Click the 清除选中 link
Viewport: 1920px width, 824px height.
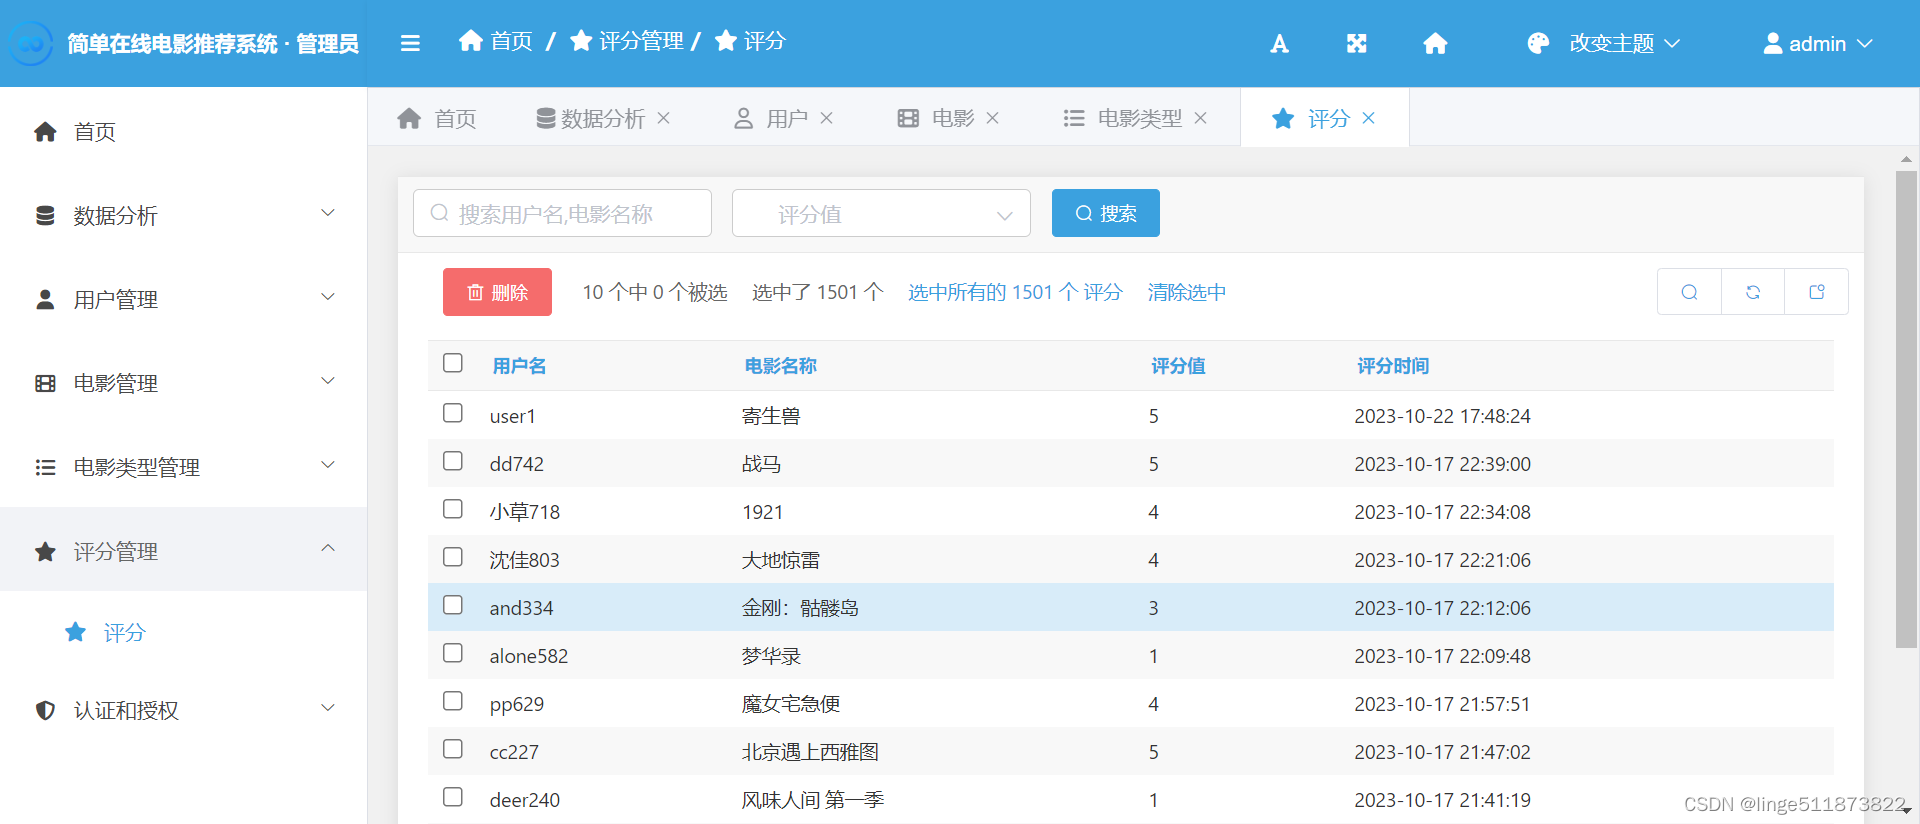coord(1187,292)
